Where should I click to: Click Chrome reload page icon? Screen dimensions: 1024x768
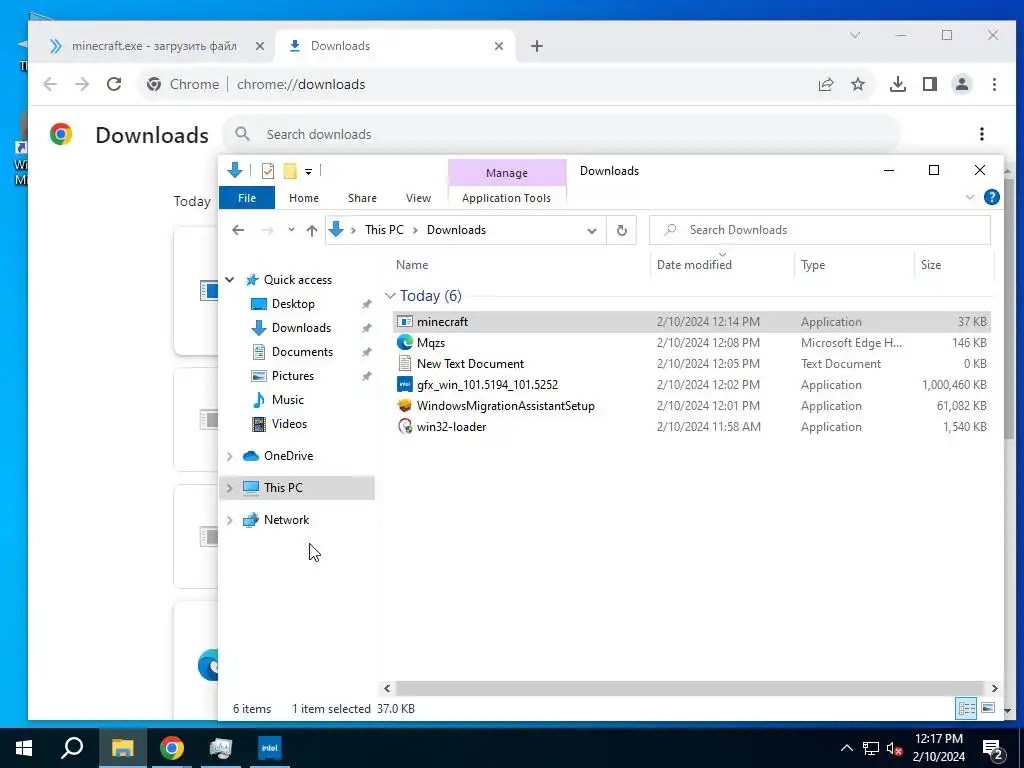114,84
